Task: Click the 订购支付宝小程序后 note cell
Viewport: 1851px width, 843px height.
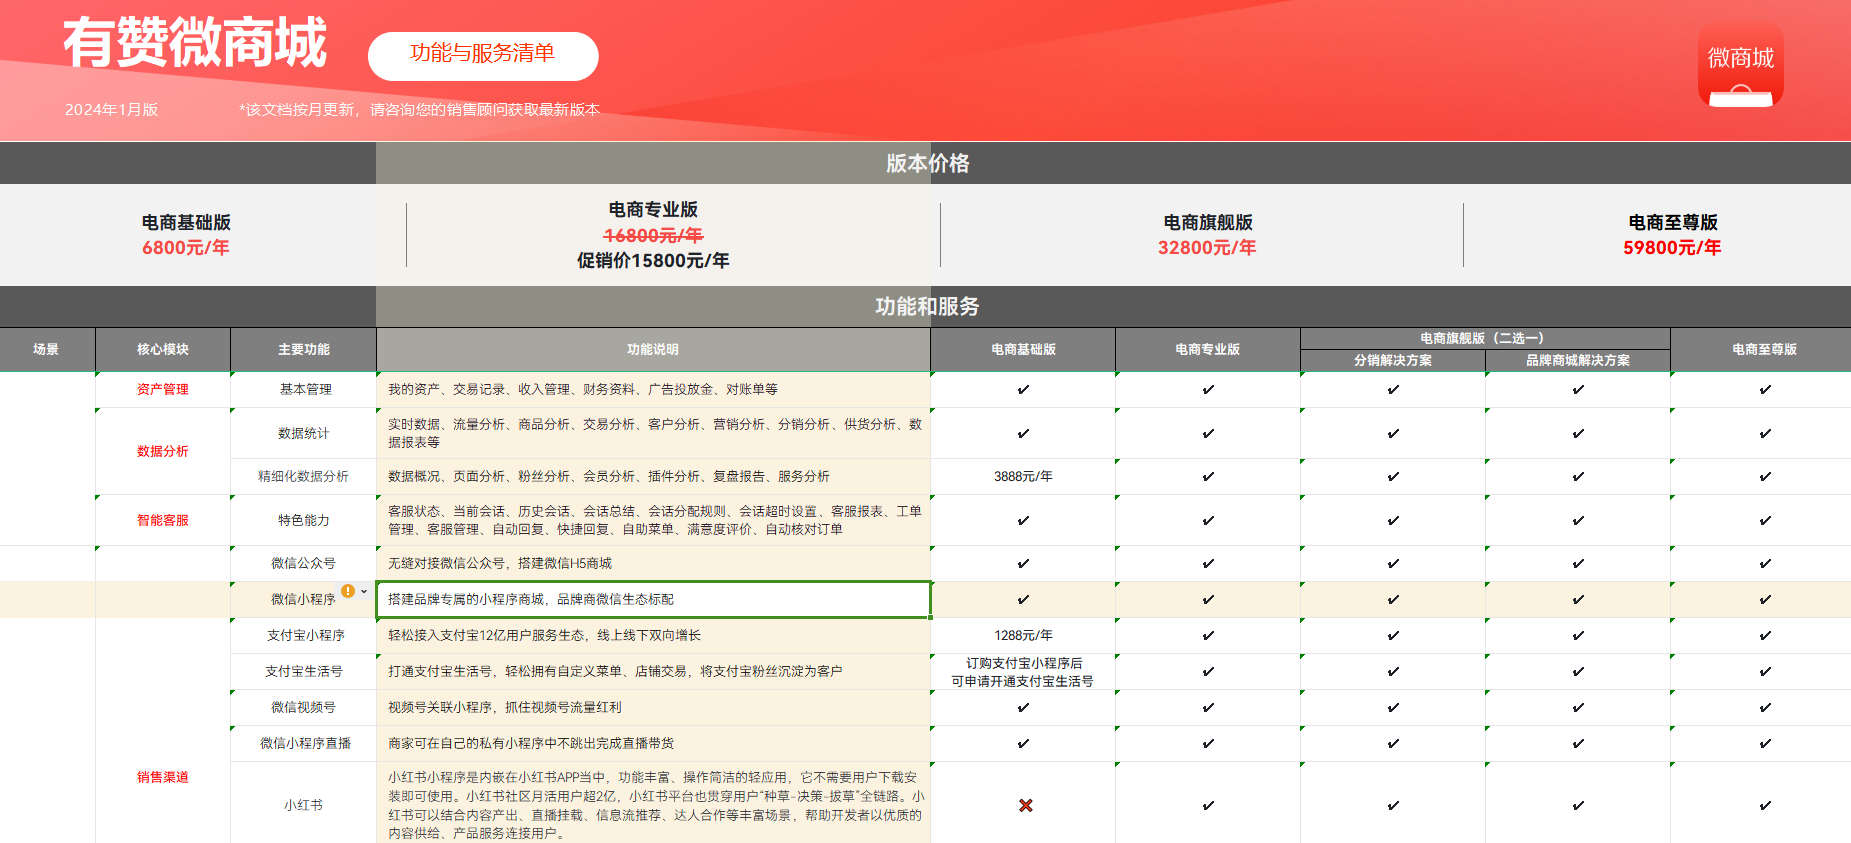Action: pos(1023,671)
